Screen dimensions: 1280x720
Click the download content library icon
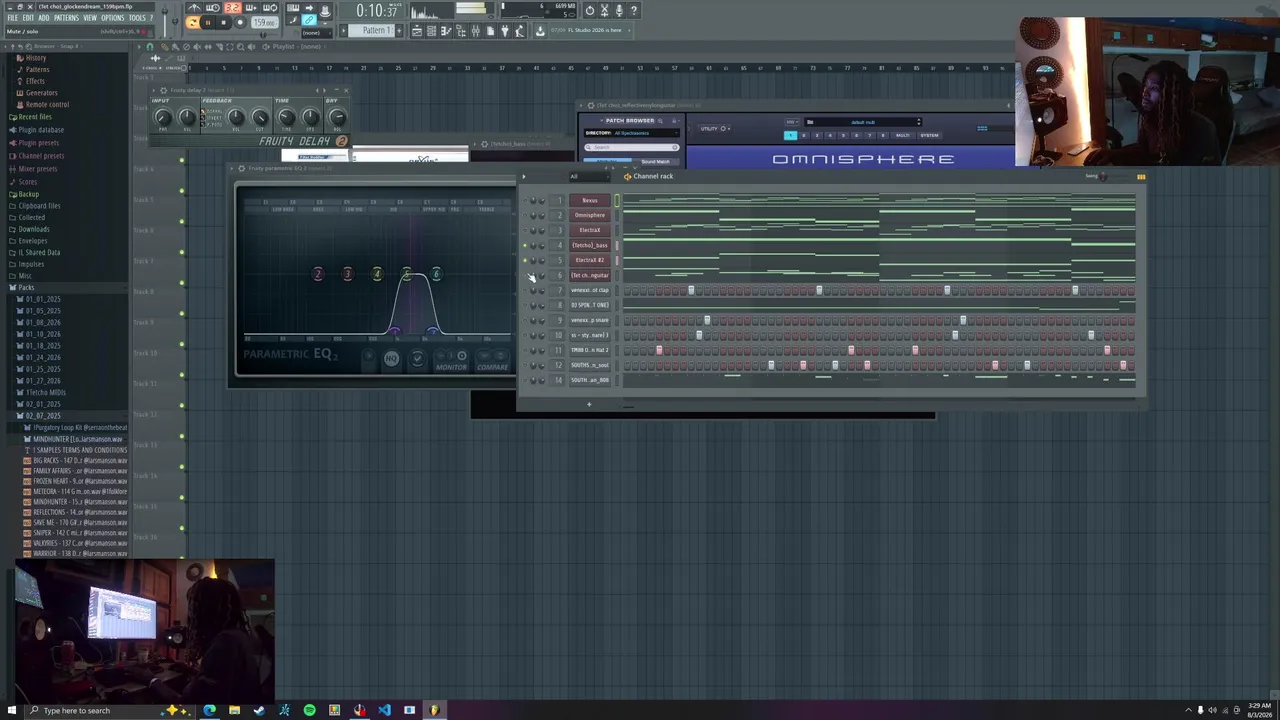540,31
